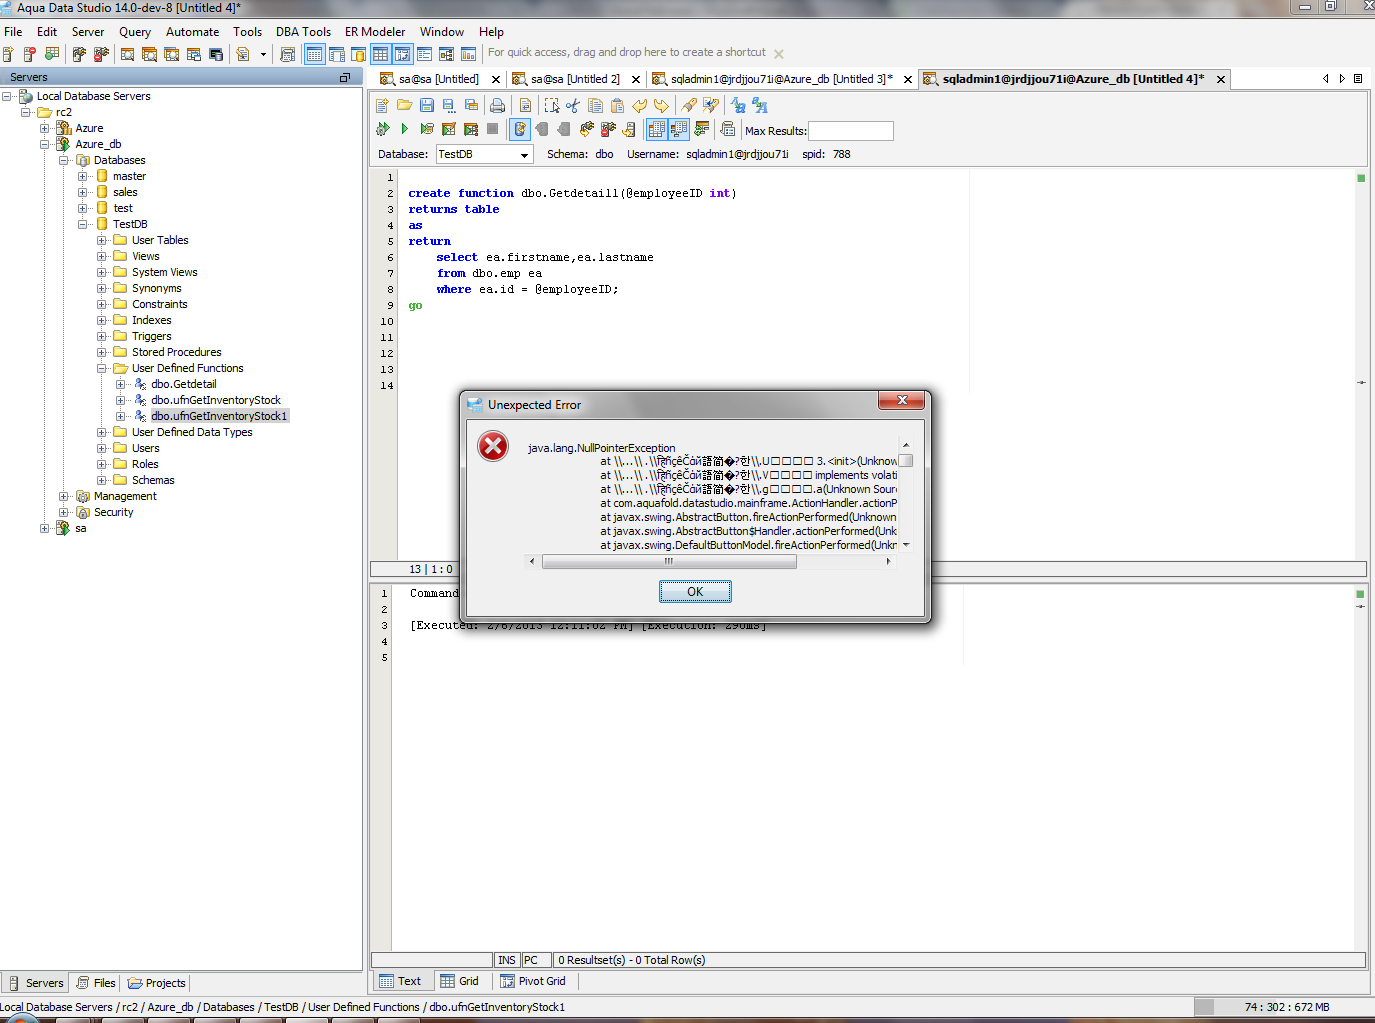
Task: Click the horizontal scrollbar in the error dialog
Action: (x=669, y=561)
